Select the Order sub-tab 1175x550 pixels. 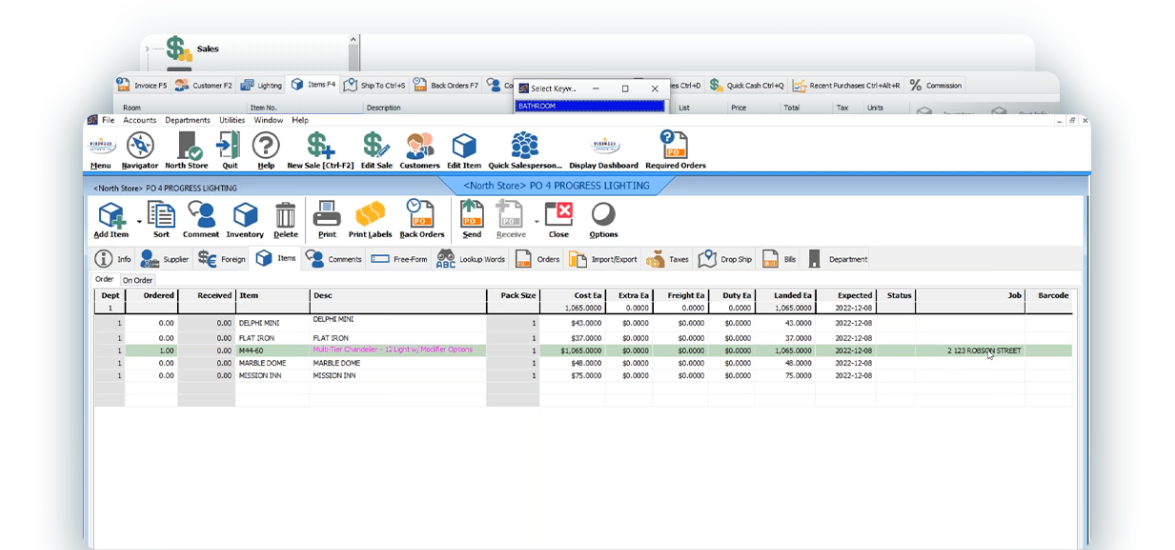(104, 279)
